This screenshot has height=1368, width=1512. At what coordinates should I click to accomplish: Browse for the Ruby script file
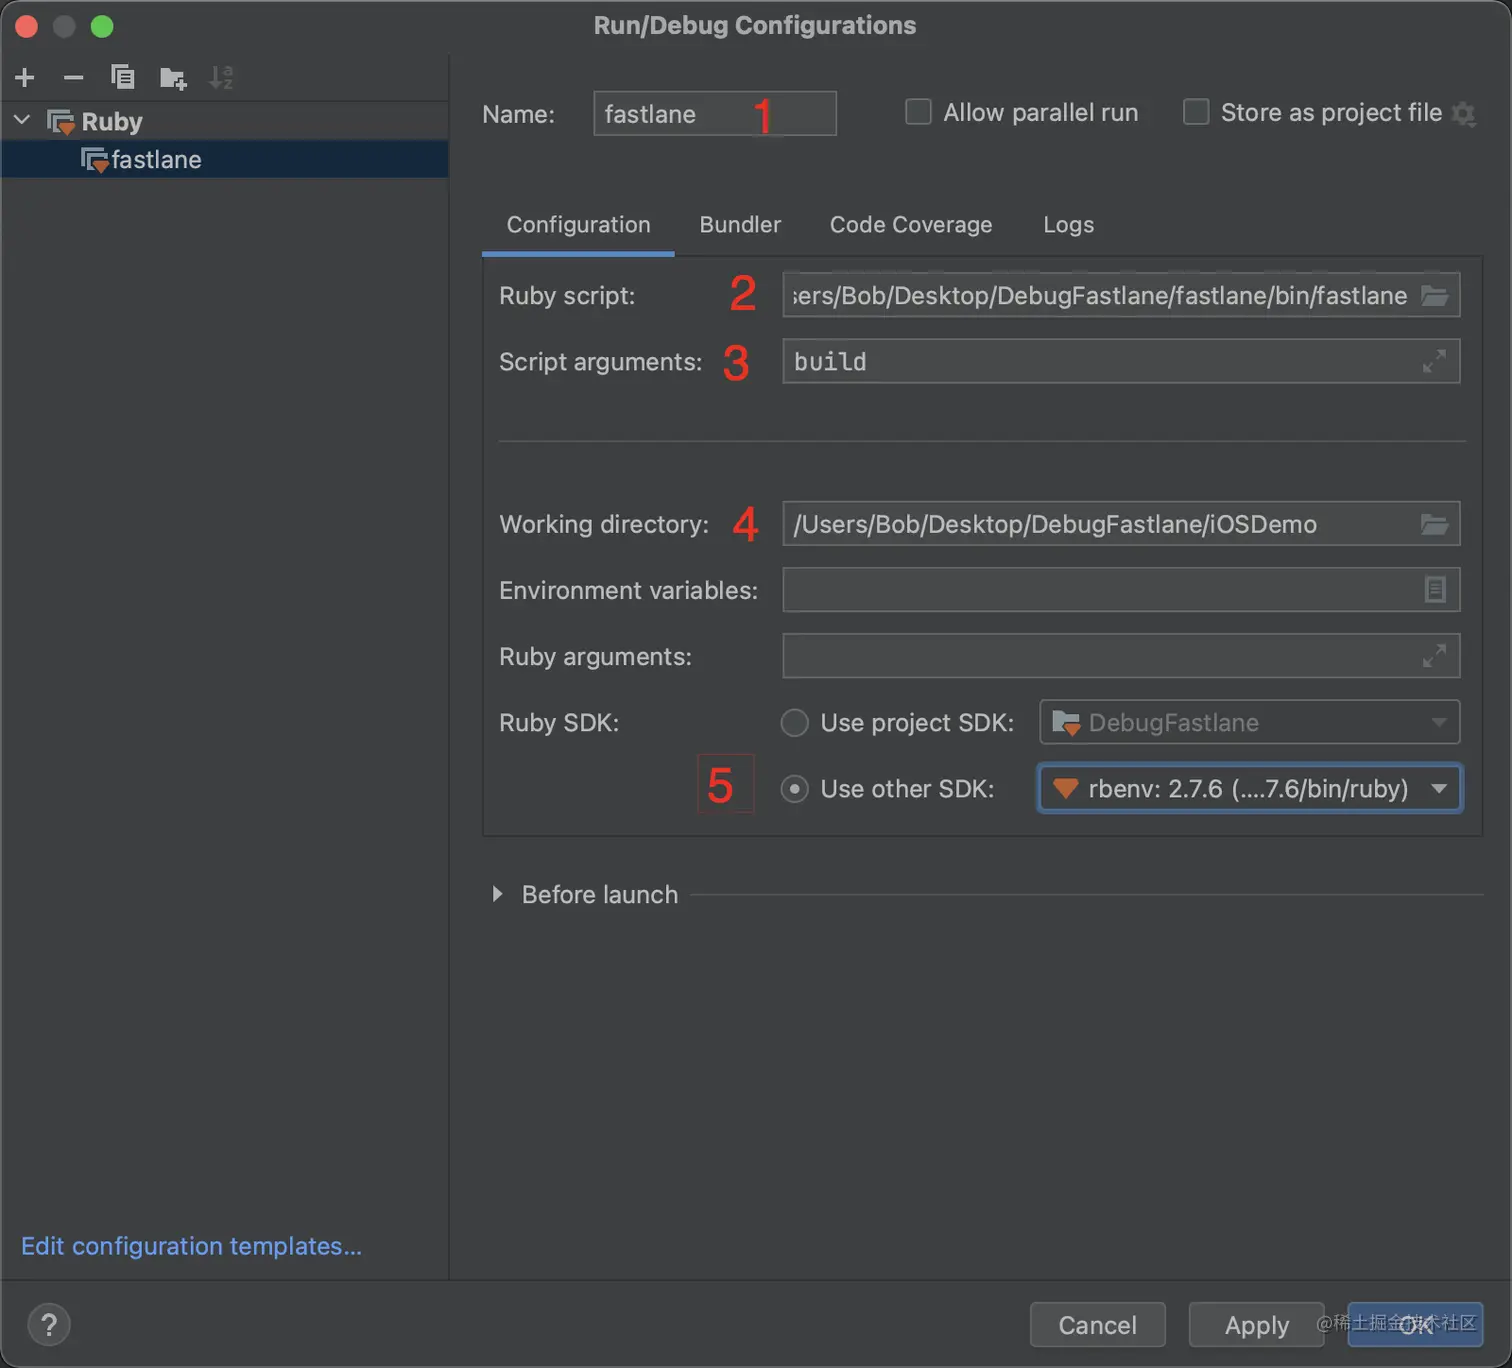(1435, 296)
